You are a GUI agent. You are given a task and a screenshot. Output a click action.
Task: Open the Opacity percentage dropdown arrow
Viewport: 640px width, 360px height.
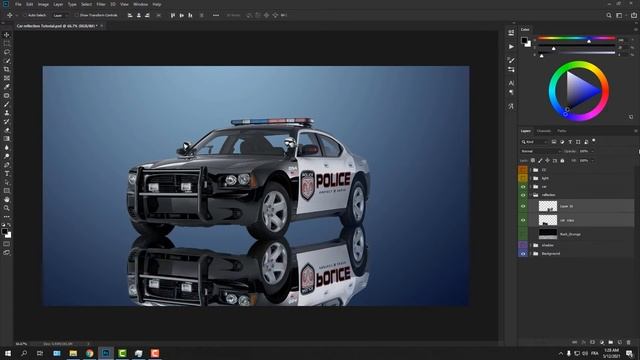[x=592, y=151]
